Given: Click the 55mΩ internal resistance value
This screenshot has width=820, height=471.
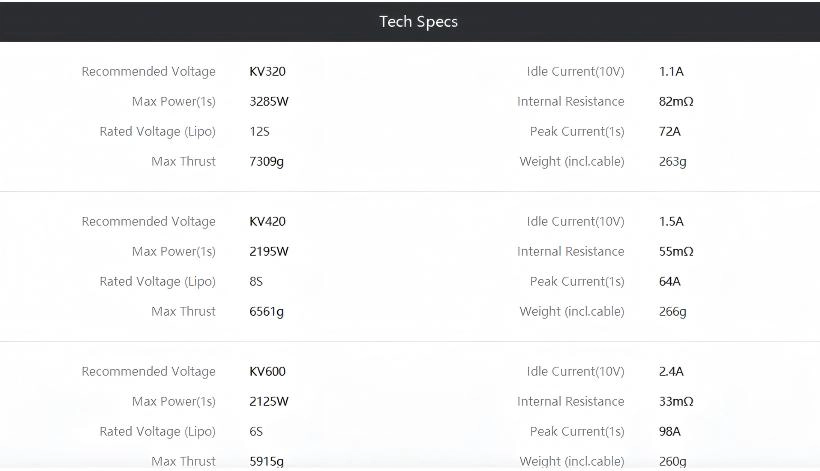Looking at the screenshot, I should pyautogui.click(x=676, y=252).
